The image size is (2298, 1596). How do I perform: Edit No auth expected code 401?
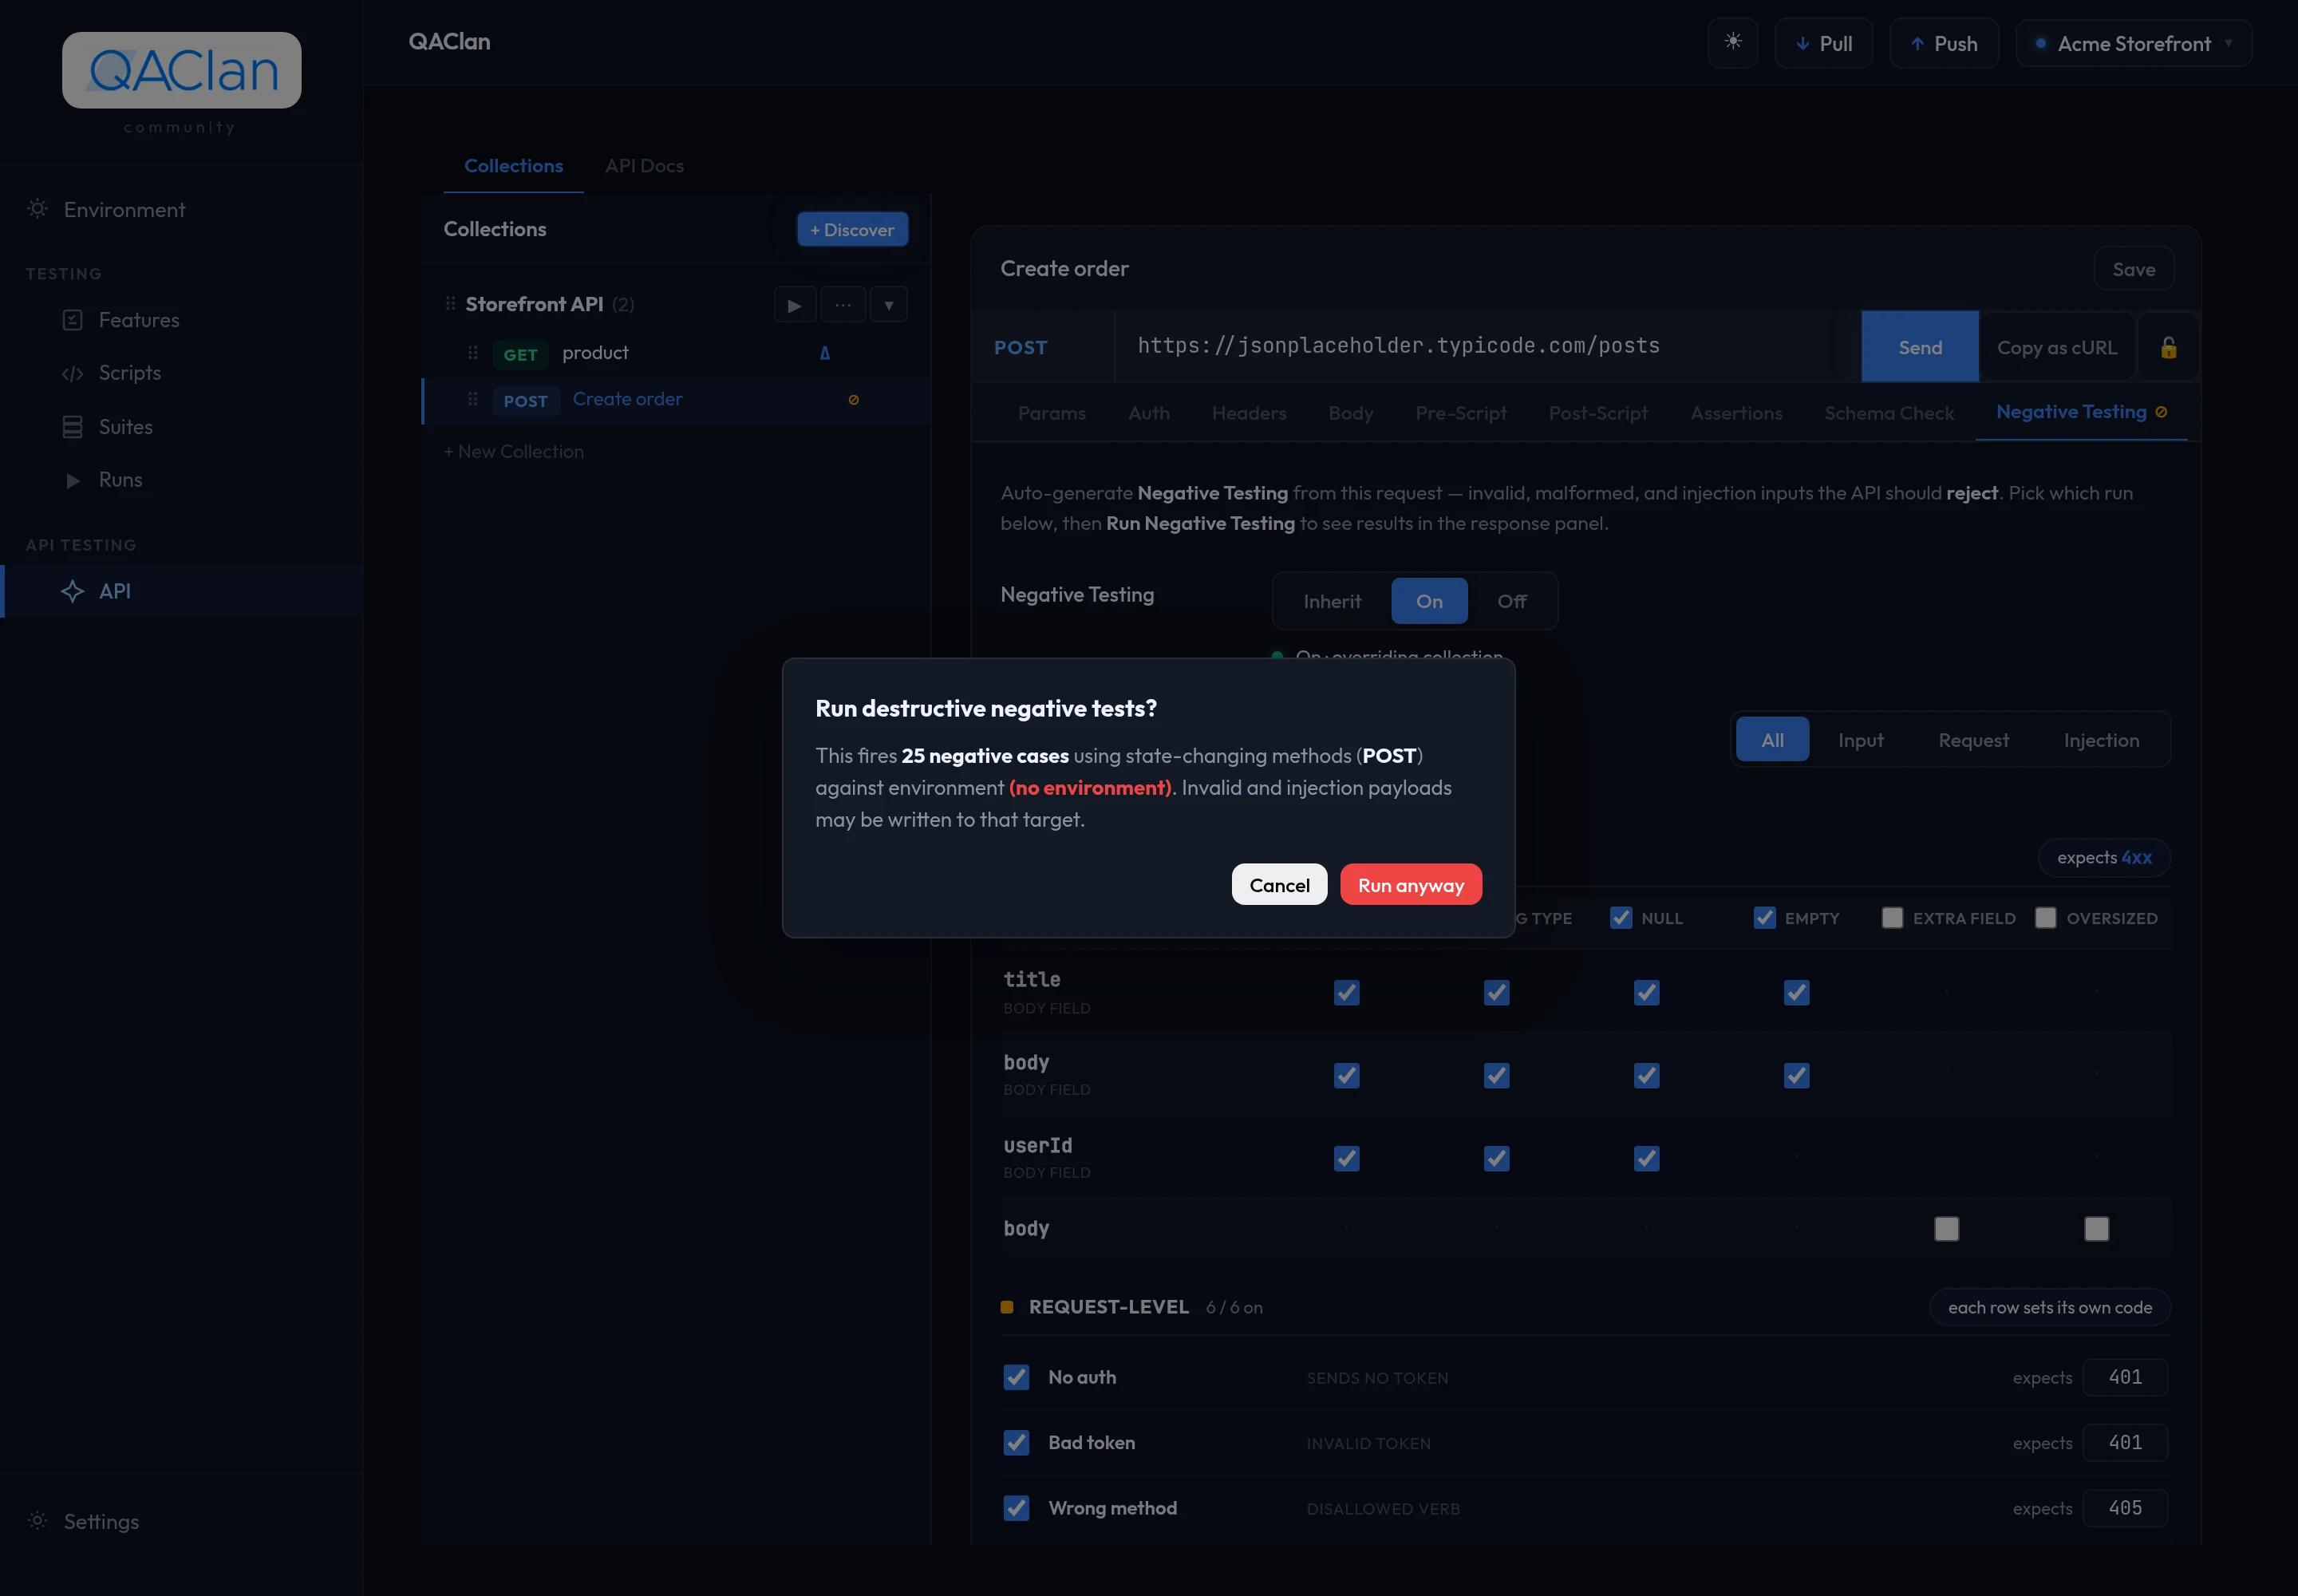[2125, 1377]
